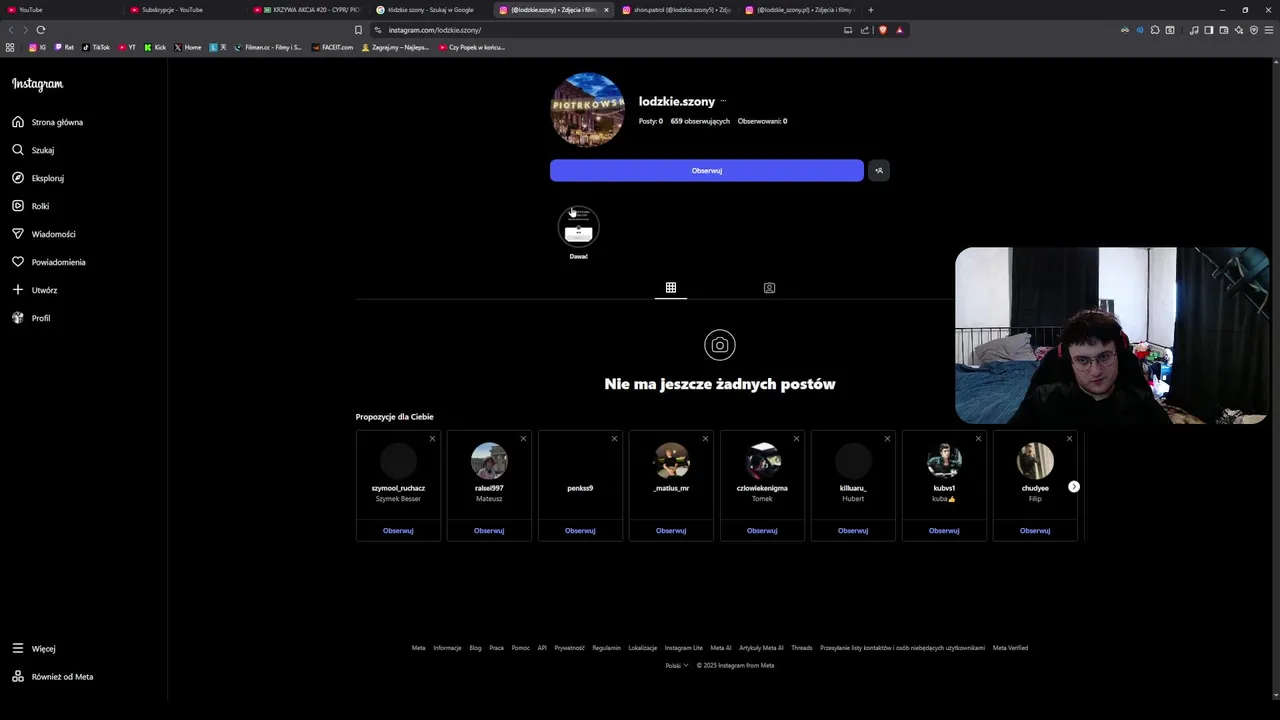Show next suggestions with arrow button
The image size is (1280, 720).
pos(1074,487)
